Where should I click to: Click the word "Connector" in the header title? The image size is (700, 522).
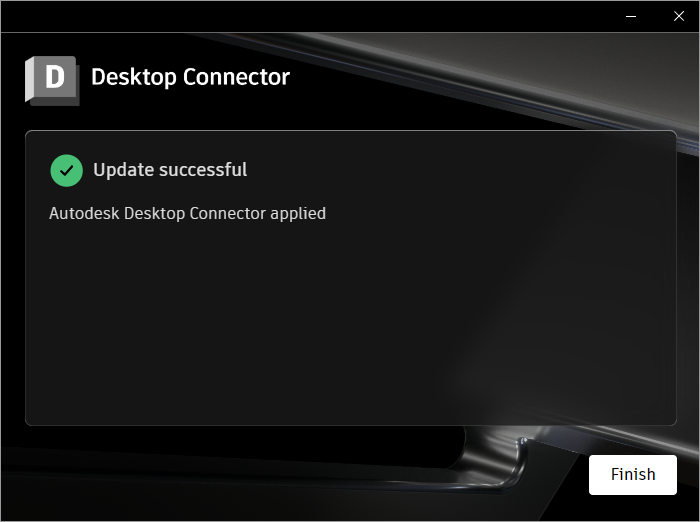[x=237, y=77]
